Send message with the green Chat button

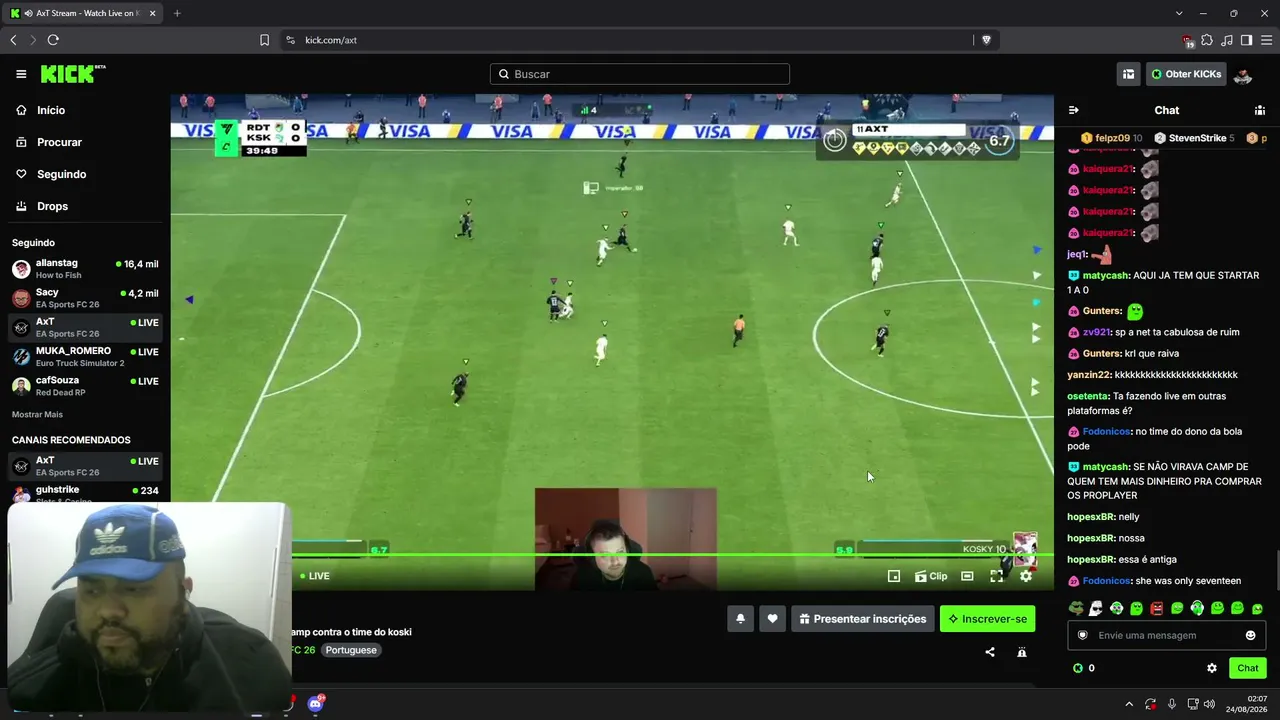(1248, 668)
